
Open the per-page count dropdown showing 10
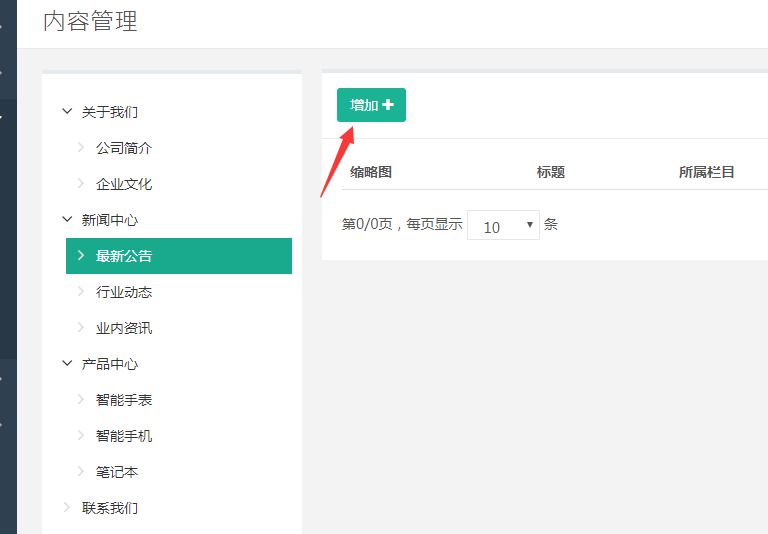503,226
